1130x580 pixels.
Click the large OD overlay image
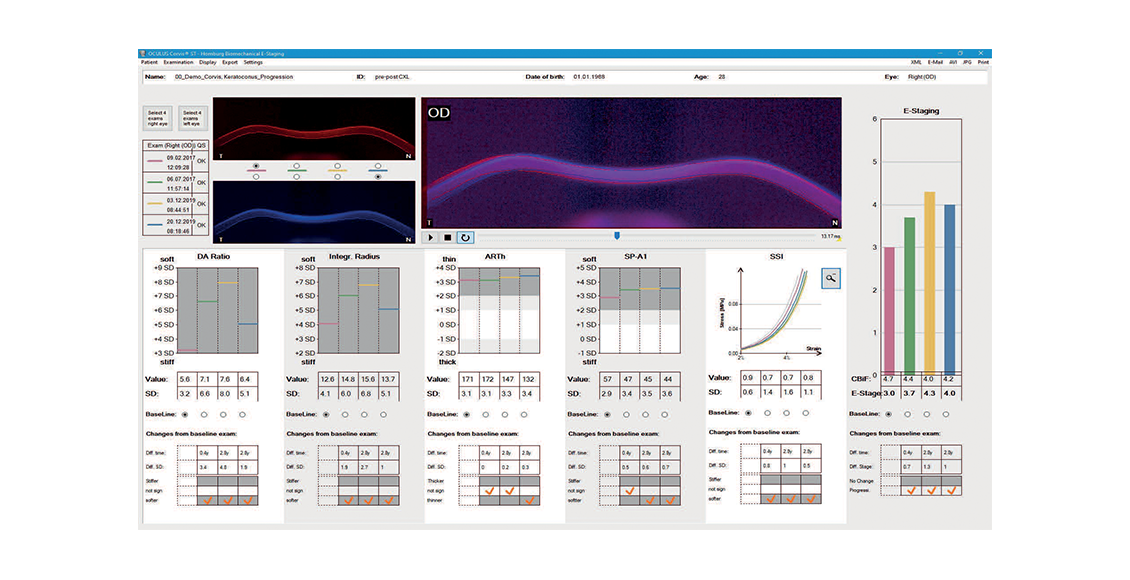[631, 163]
